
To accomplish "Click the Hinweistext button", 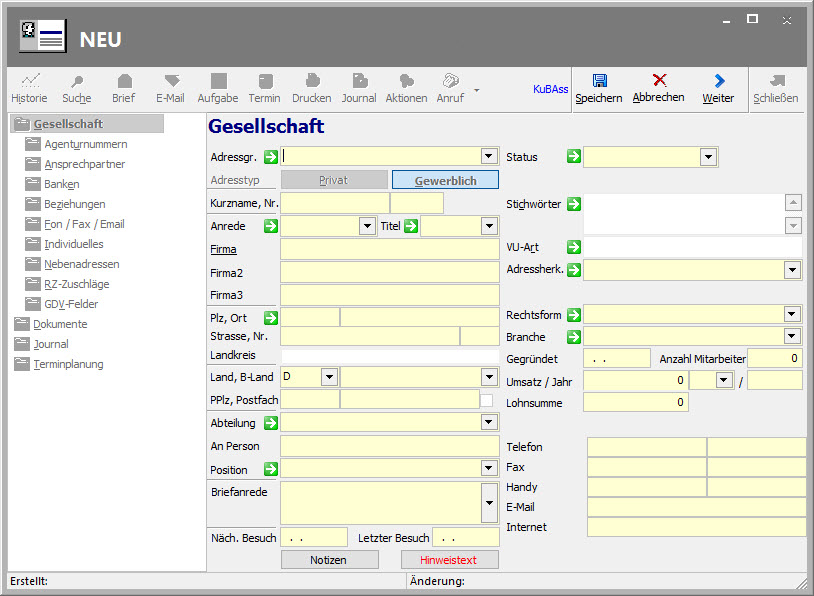I will click(449, 560).
